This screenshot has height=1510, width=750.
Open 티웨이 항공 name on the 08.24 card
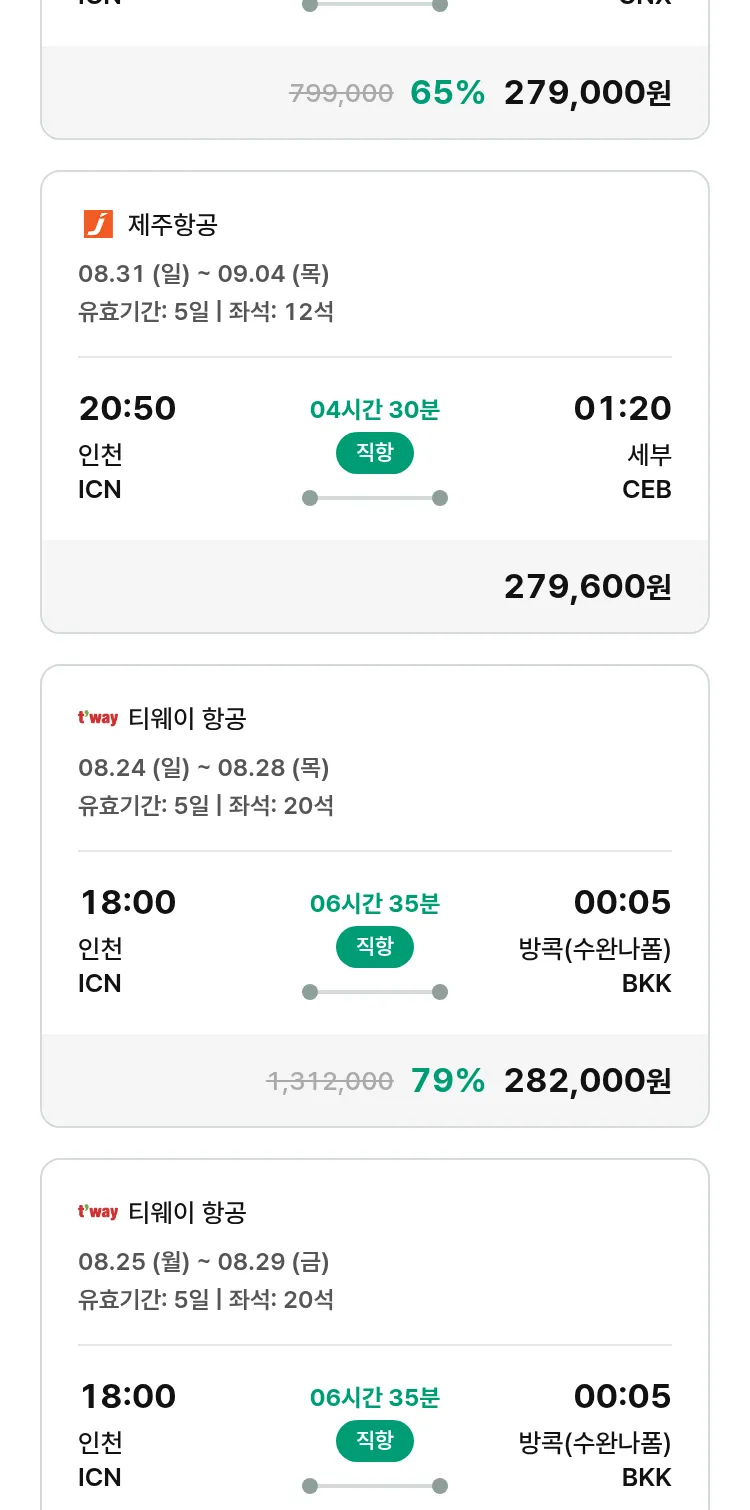point(187,719)
